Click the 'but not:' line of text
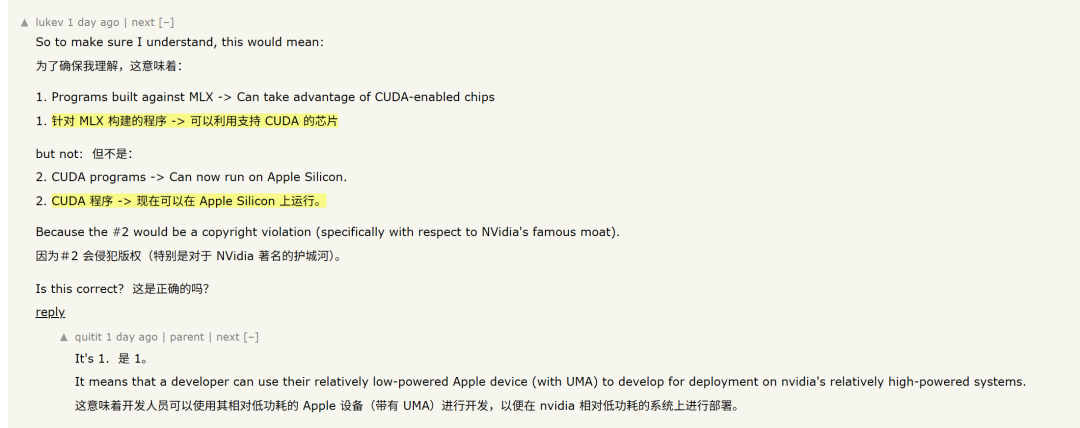Viewport: 1080px width, 428px height. (59, 154)
